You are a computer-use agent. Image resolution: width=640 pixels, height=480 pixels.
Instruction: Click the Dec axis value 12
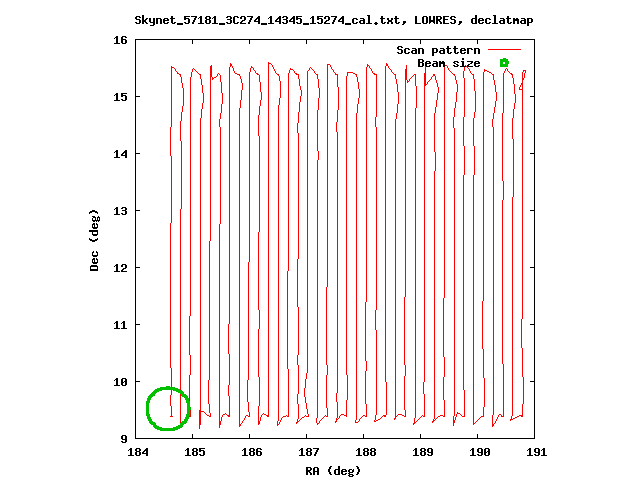120,268
